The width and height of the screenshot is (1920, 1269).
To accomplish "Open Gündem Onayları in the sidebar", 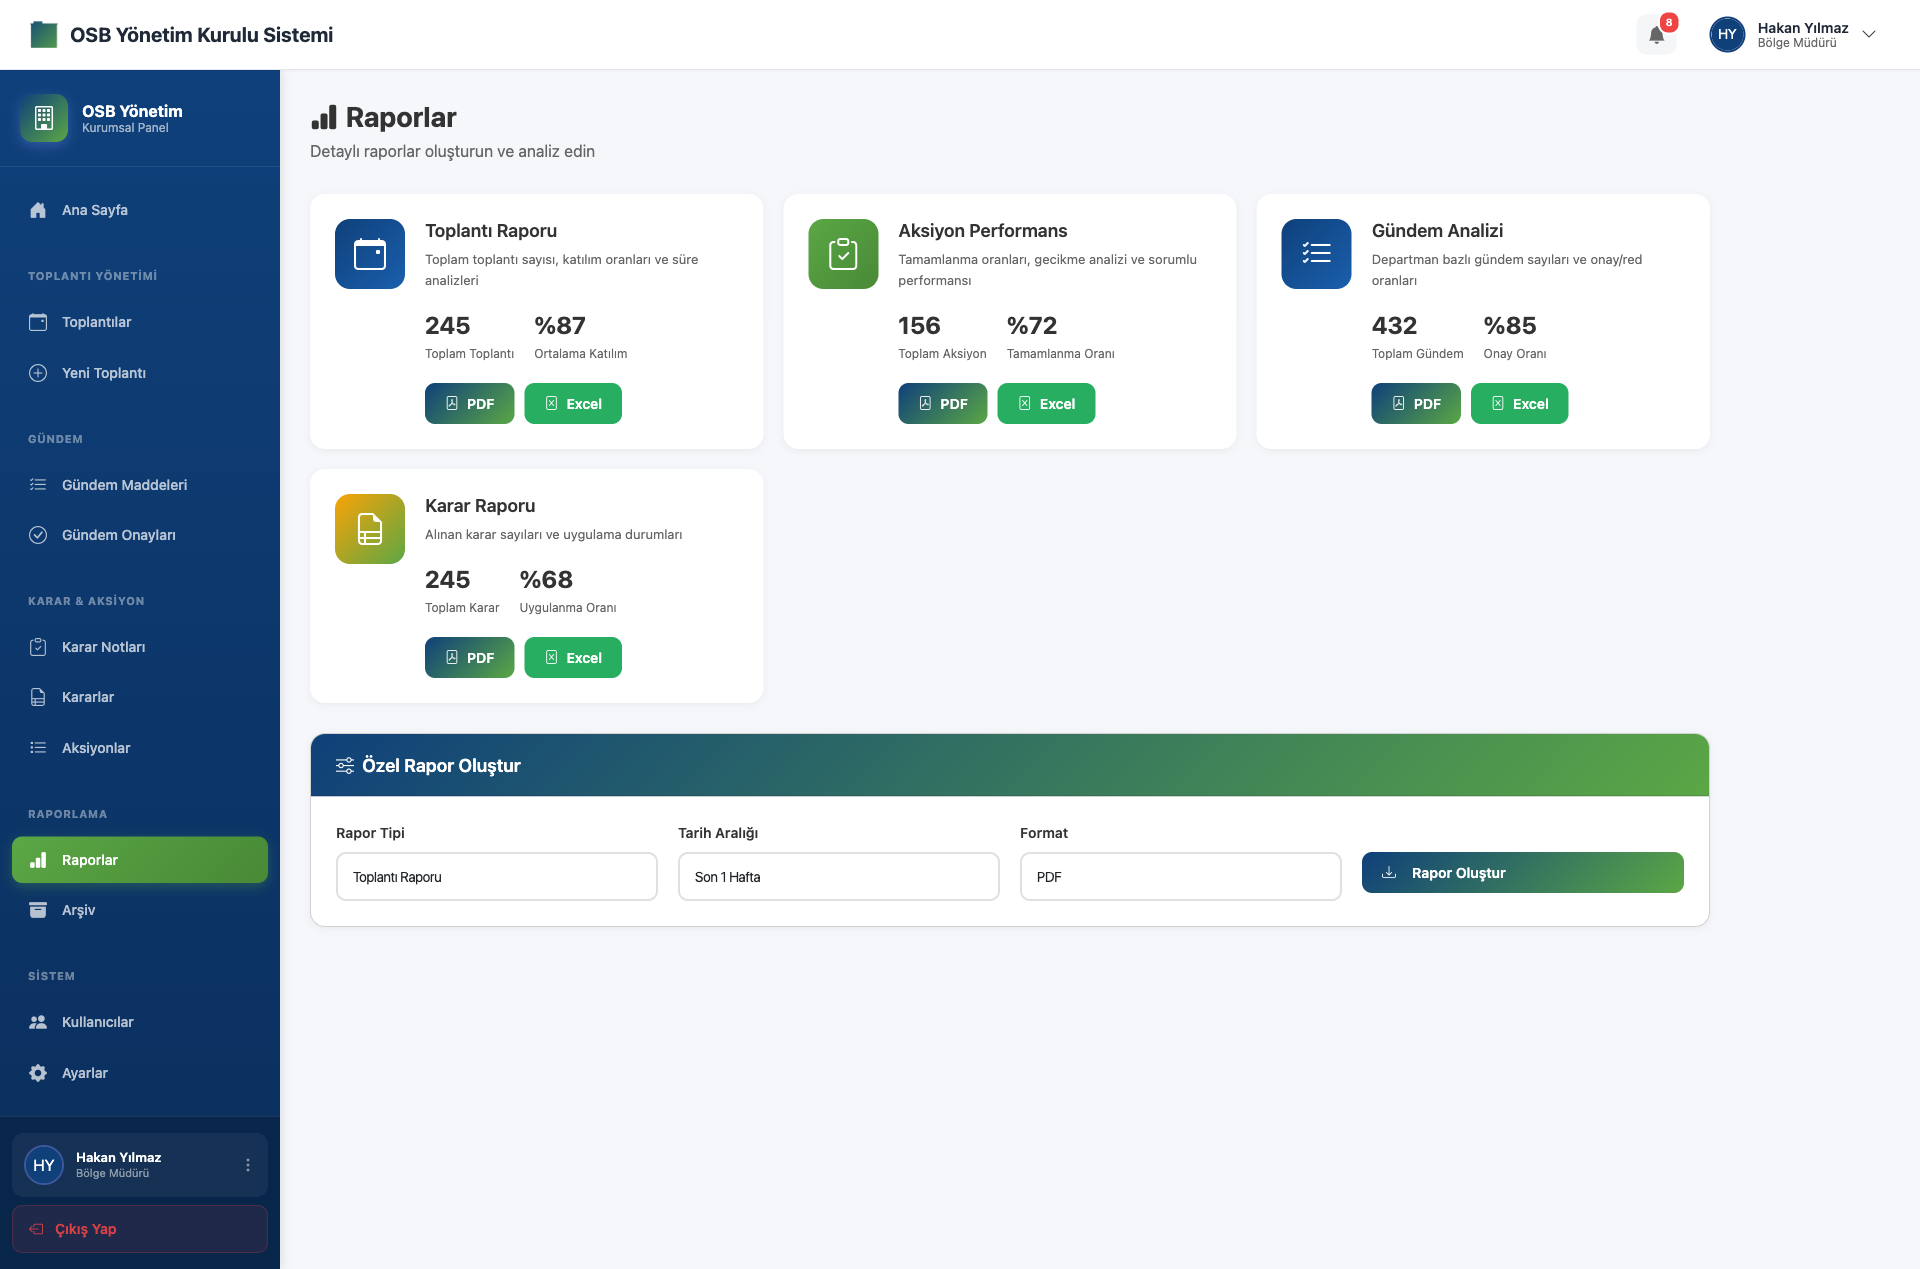I will point(118,535).
